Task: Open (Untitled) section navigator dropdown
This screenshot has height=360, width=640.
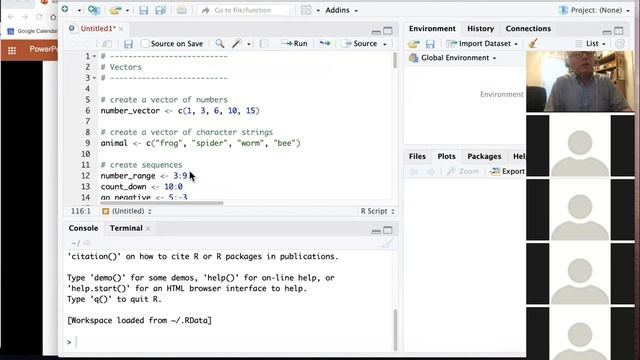Action: [x=127, y=211]
